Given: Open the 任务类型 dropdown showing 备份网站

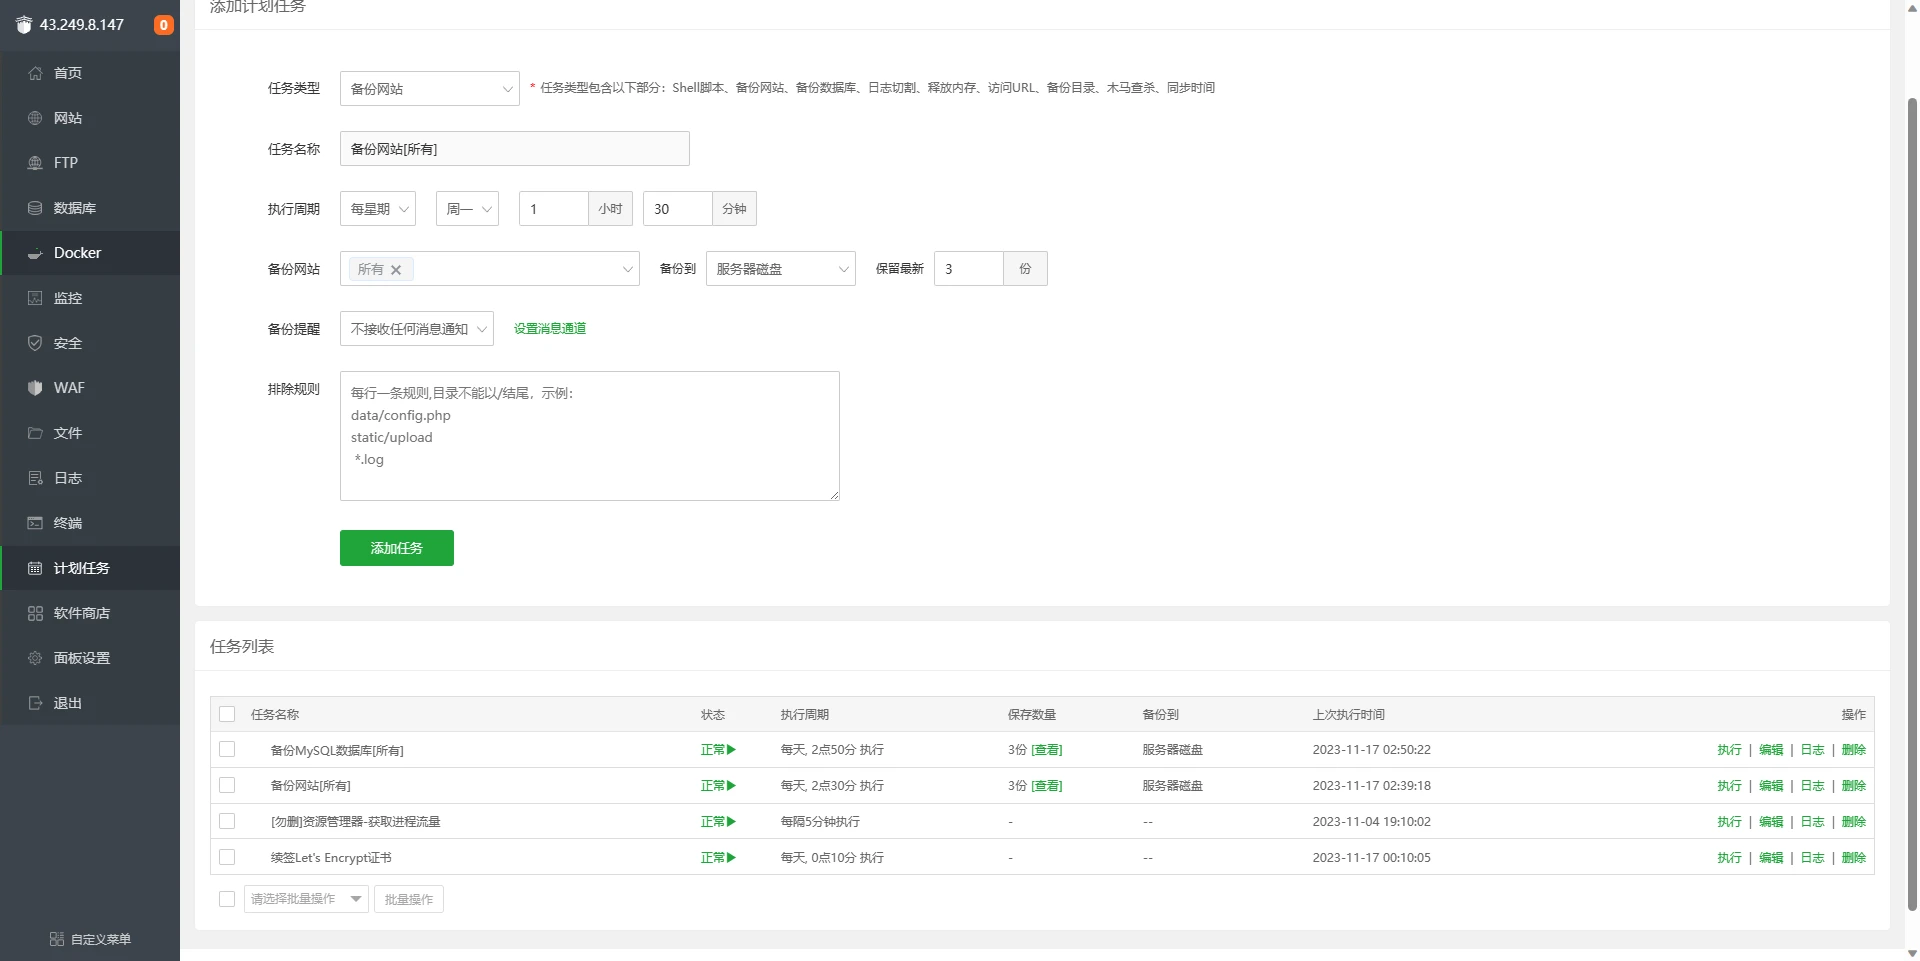Looking at the screenshot, I should tap(429, 89).
